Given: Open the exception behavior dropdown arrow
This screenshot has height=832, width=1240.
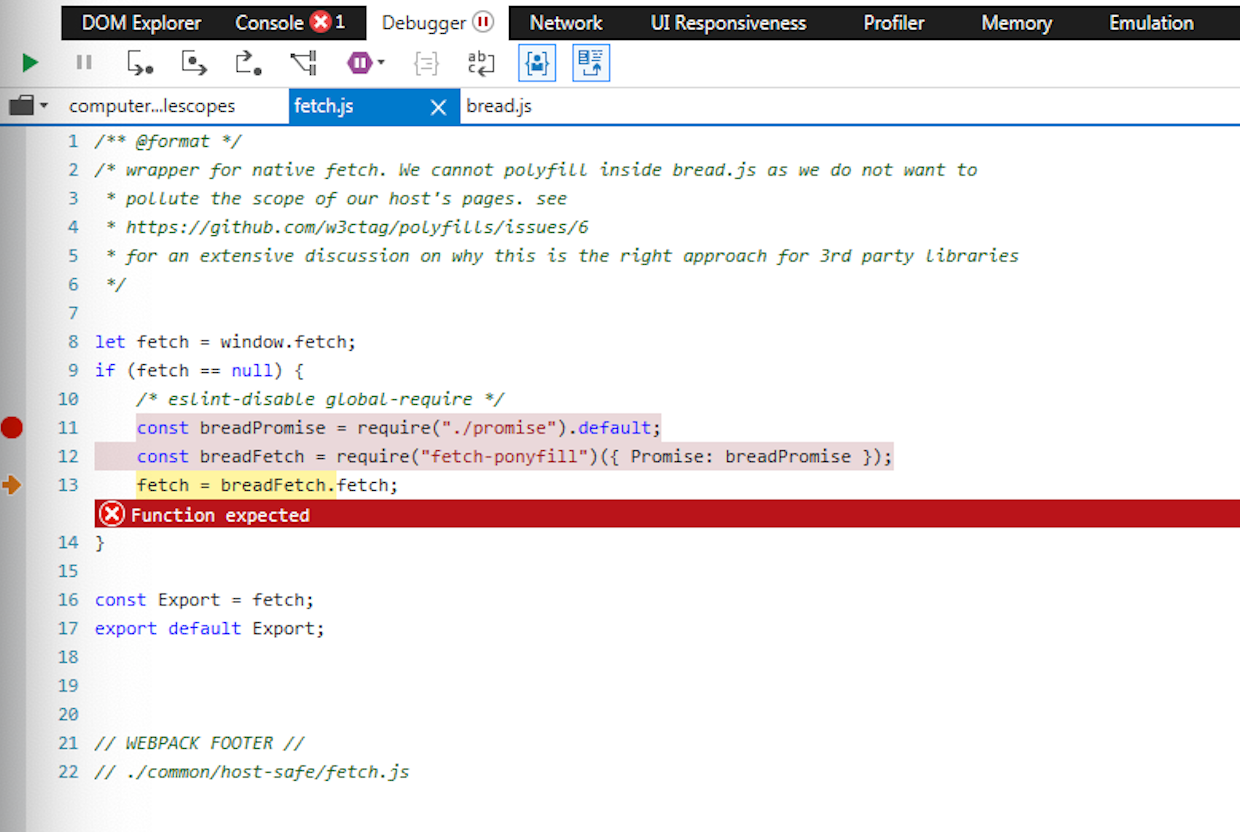Looking at the screenshot, I should pyautogui.click(x=381, y=64).
